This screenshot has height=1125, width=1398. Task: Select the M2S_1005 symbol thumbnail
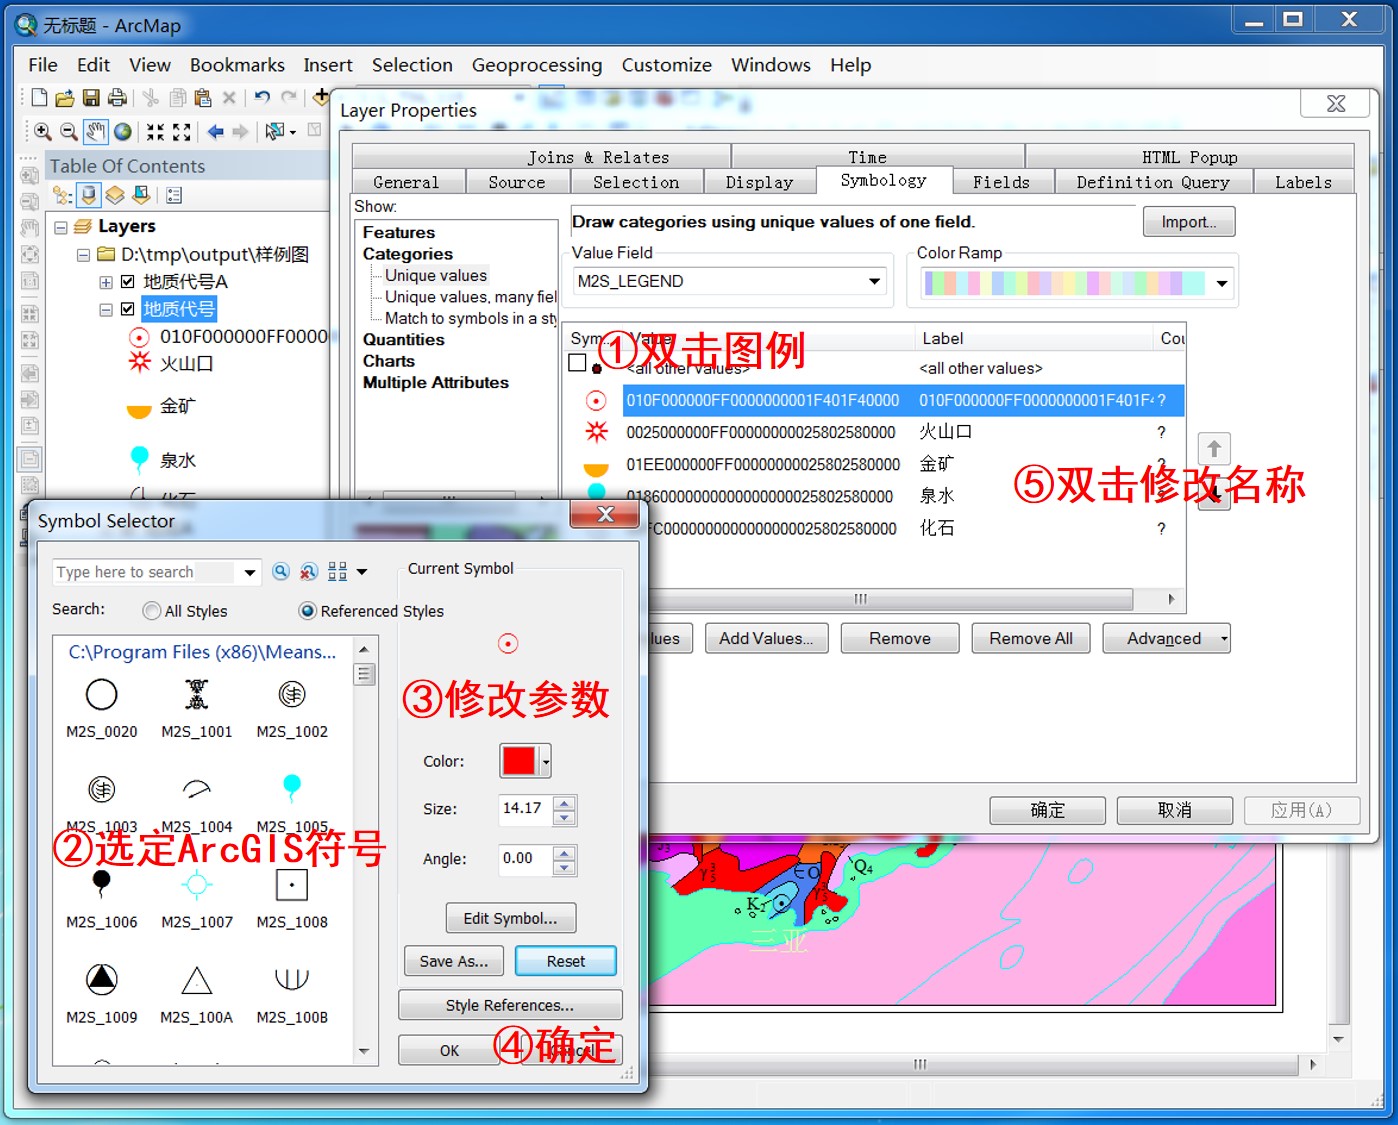(x=291, y=800)
